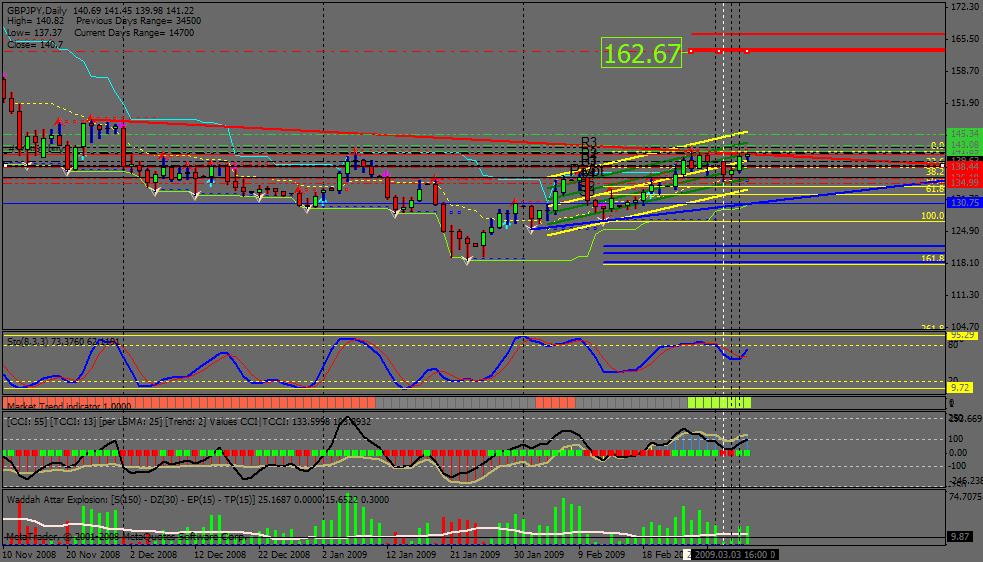Screen dimensions: 983x562
Task: Click the red 138.44 price level tag
Action: click(x=965, y=166)
